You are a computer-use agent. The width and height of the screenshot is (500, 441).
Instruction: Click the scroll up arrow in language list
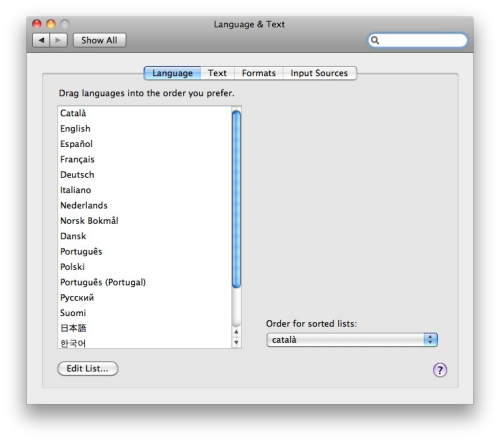point(236,332)
